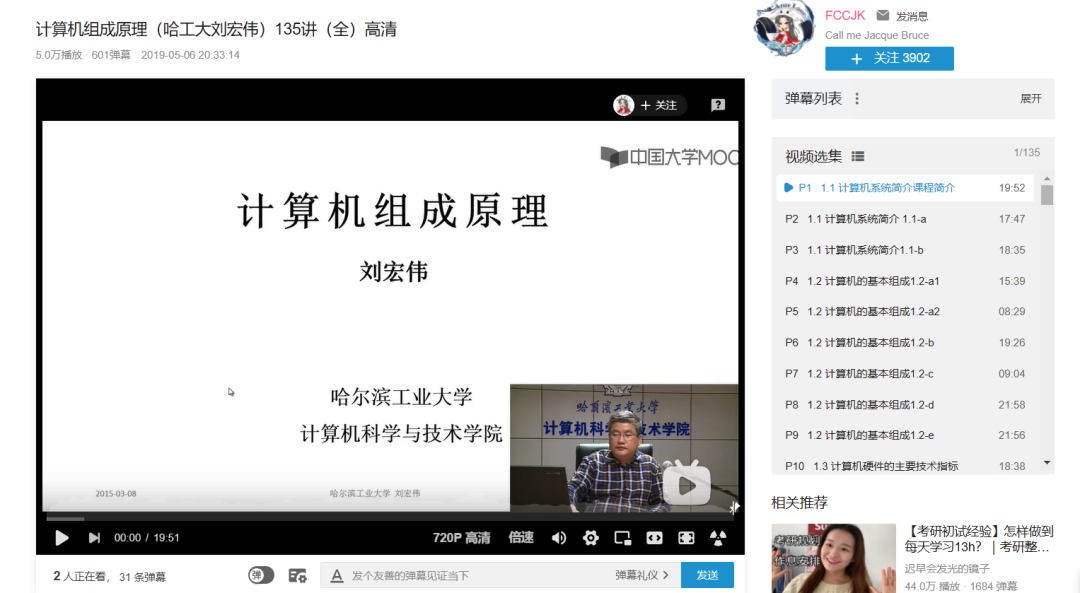Send danmaku with 发送 button
Screen dimensions: 1080x593
pos(707,575)
